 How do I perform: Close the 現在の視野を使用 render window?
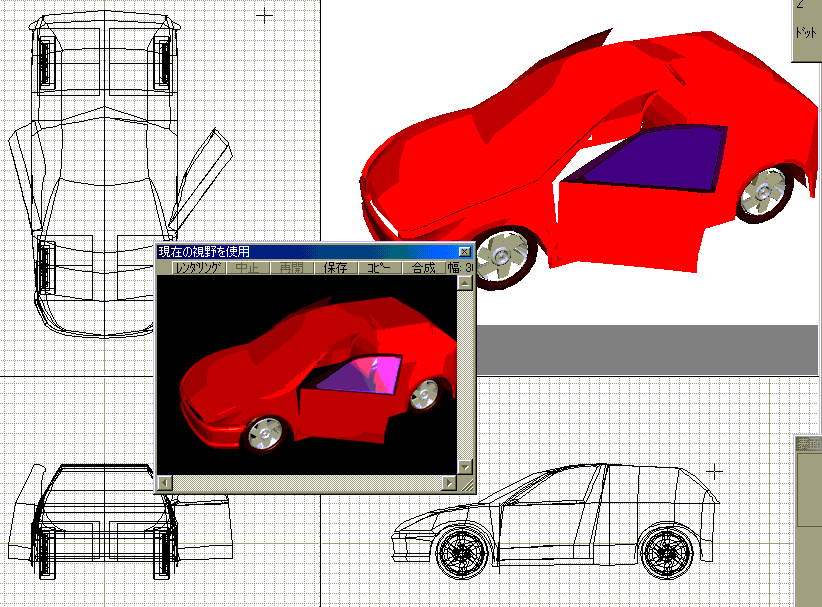click(x=464, y=252)
